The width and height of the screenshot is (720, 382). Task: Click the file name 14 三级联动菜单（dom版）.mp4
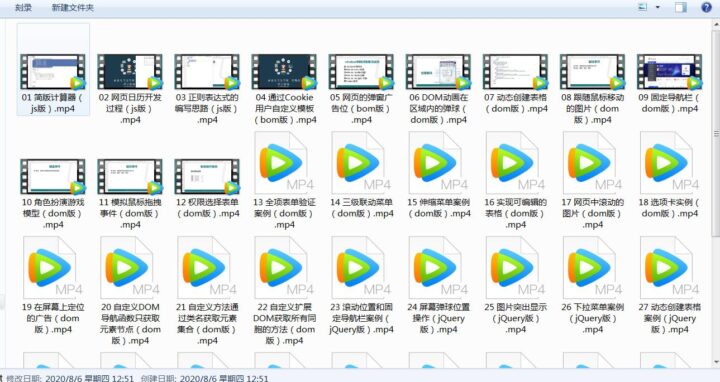pos(361,208)
